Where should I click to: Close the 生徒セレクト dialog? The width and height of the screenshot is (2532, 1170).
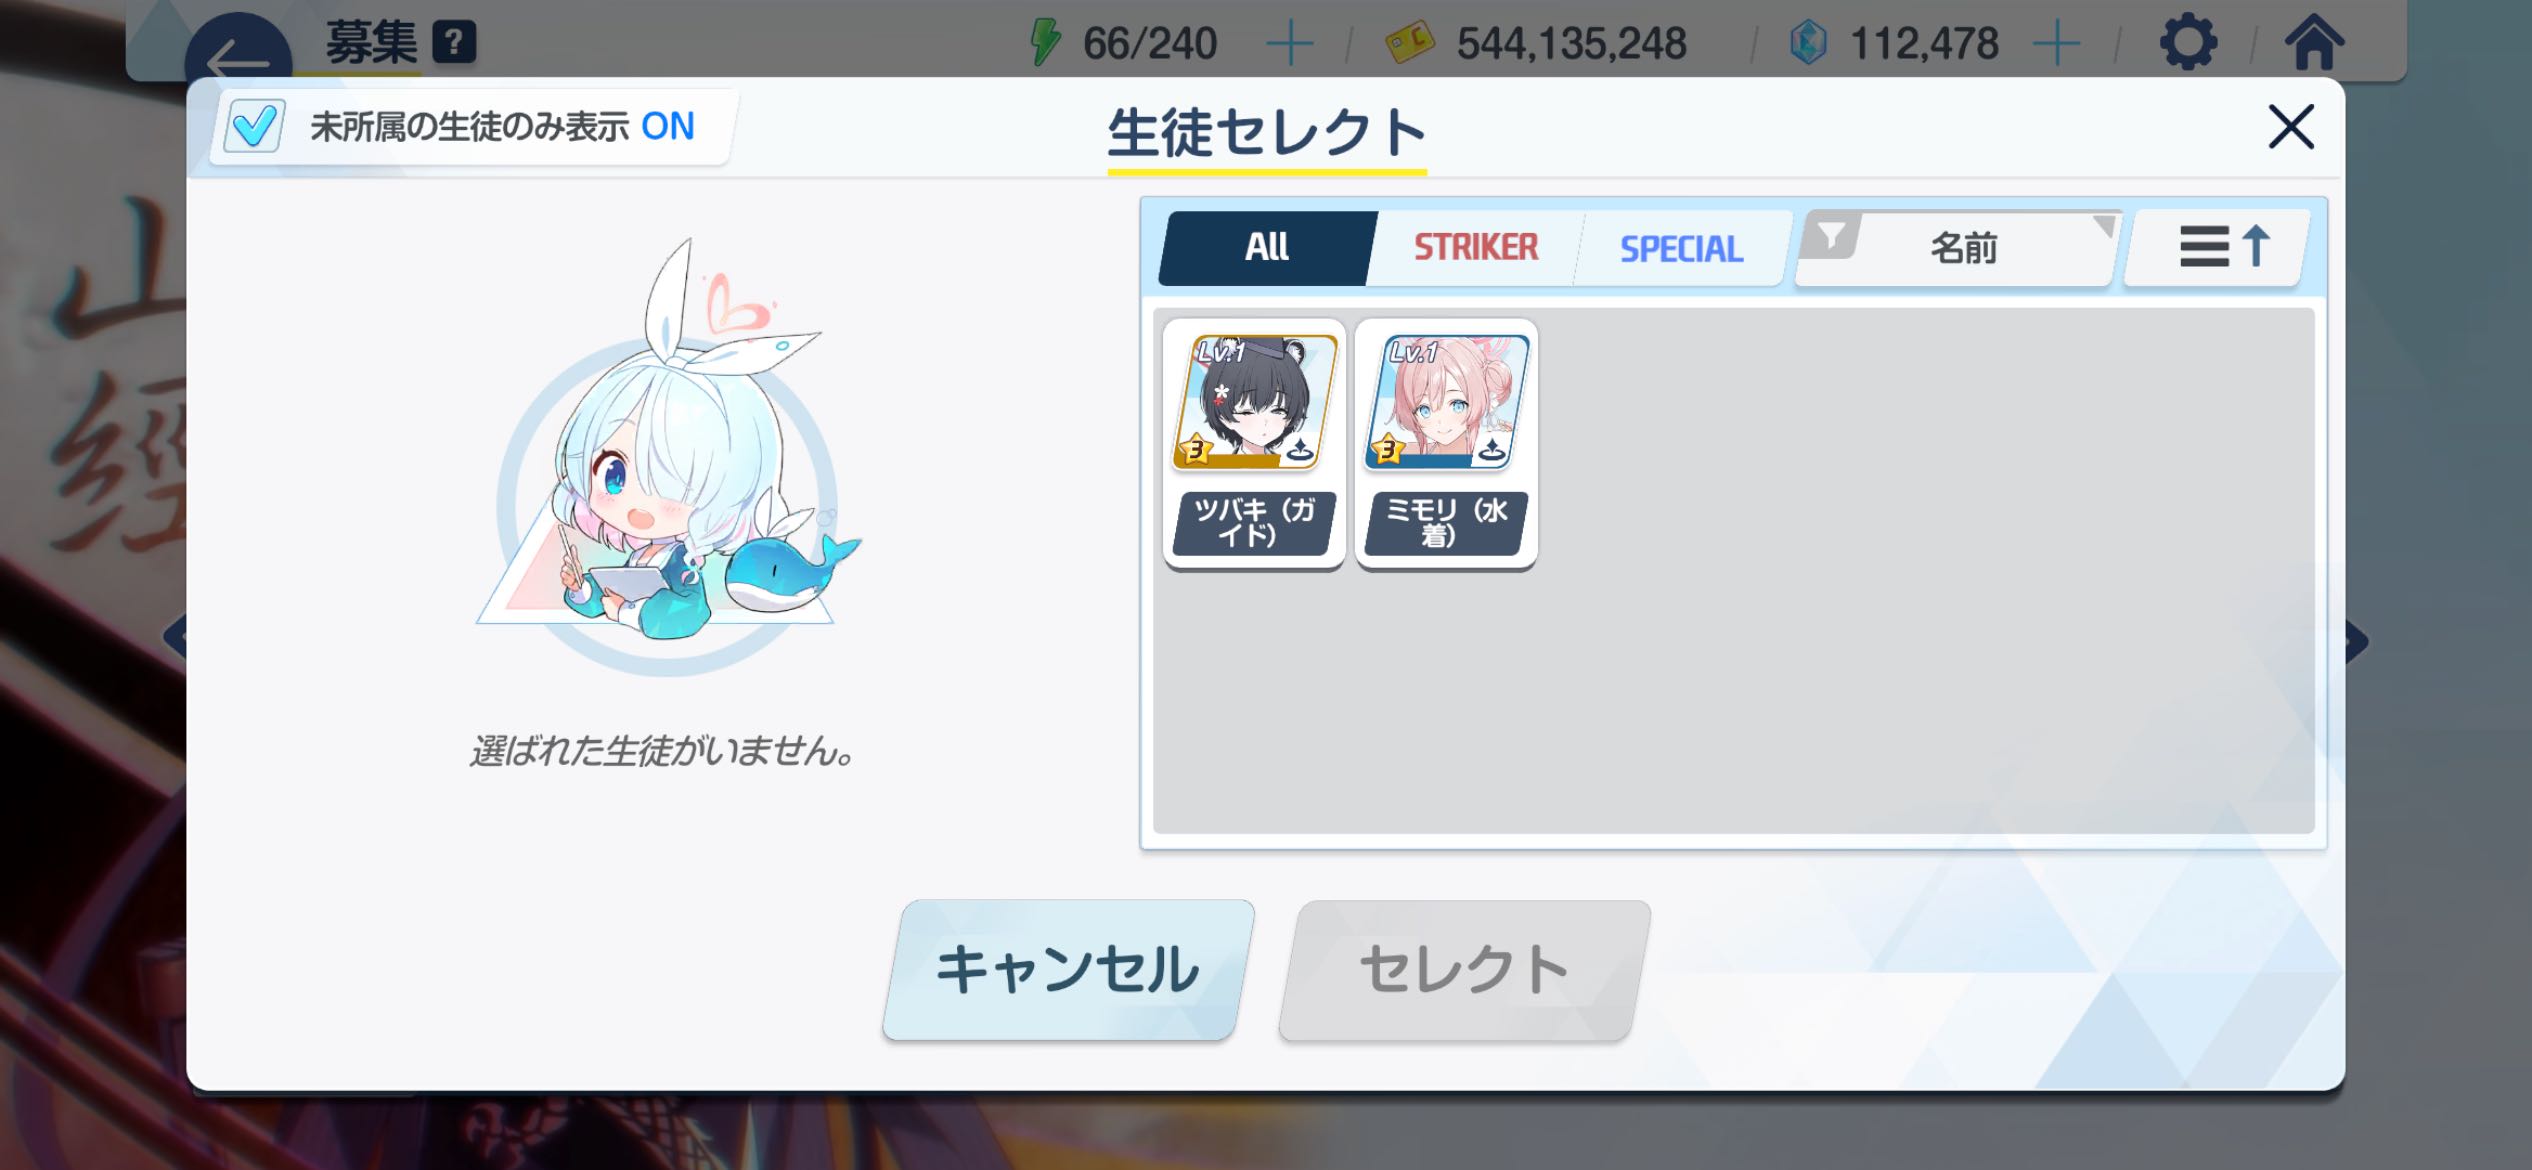[x=2291, y=127]
